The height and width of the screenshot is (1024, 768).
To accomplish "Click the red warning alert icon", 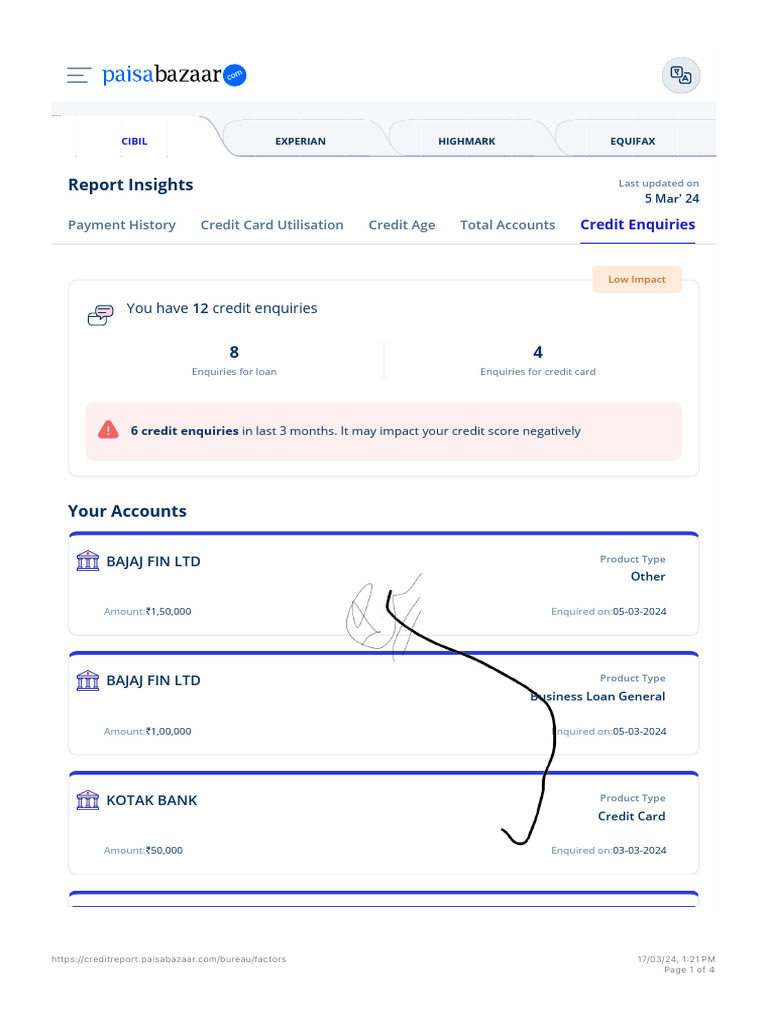I will pyautogui.click(x=108, y=431).
